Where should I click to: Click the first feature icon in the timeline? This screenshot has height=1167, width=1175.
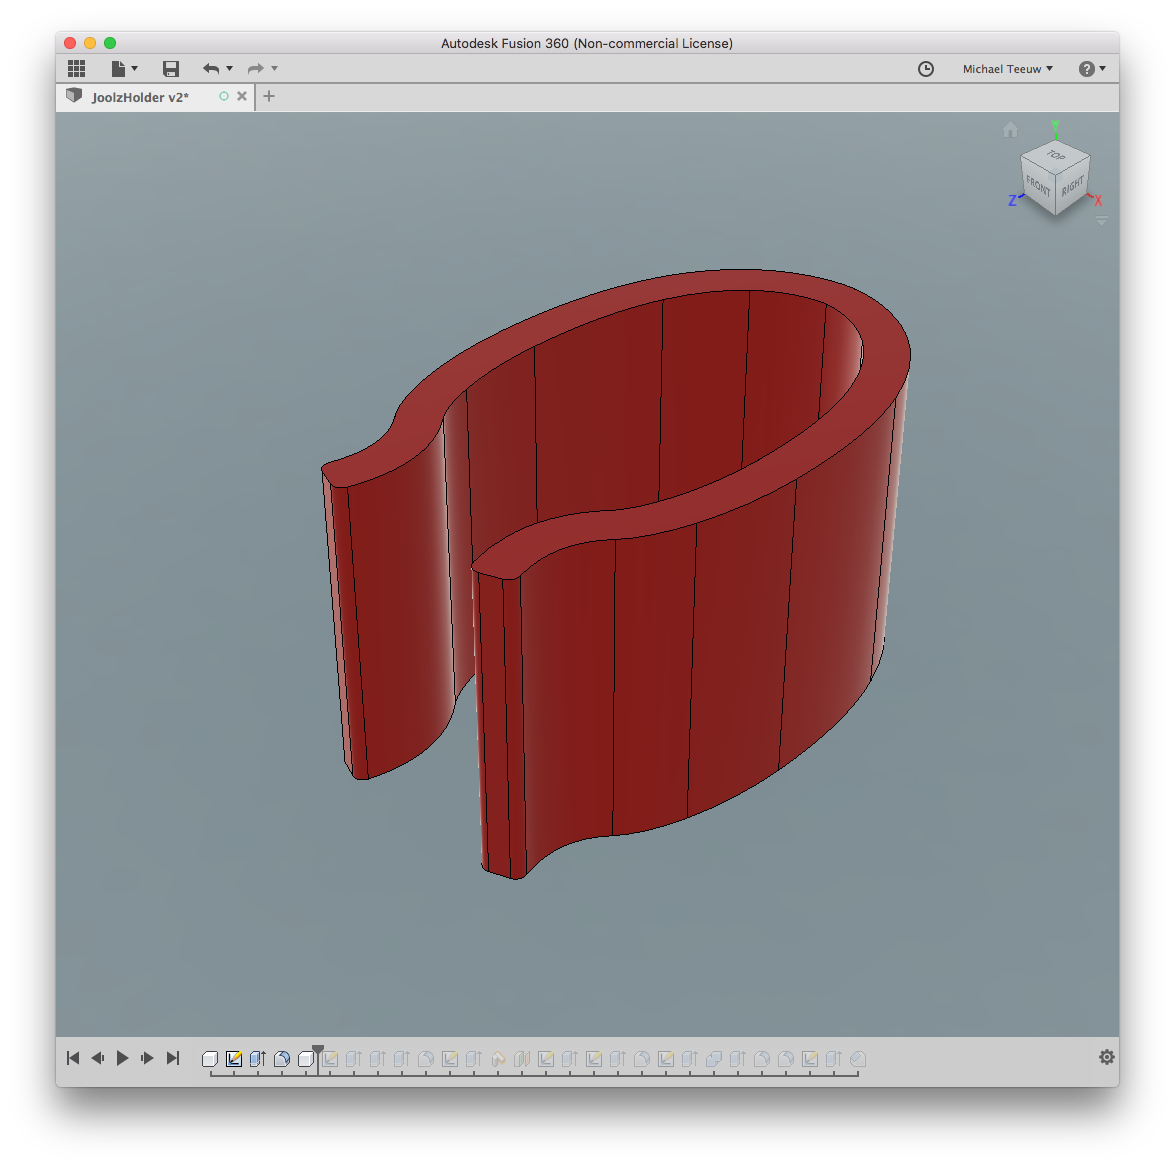pos(210,1059)
